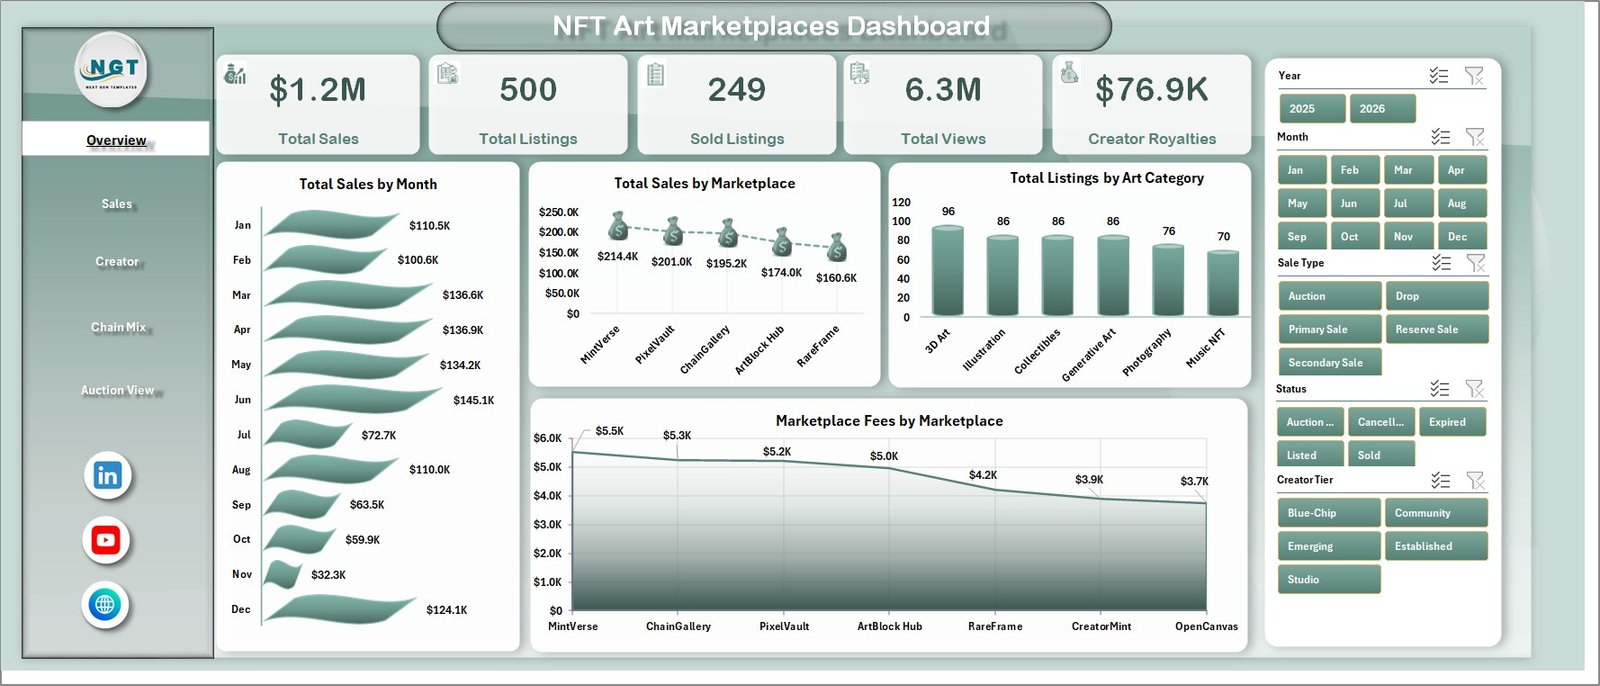Filter Status by Listed

pyautogui.click(x=1310, y=455)
